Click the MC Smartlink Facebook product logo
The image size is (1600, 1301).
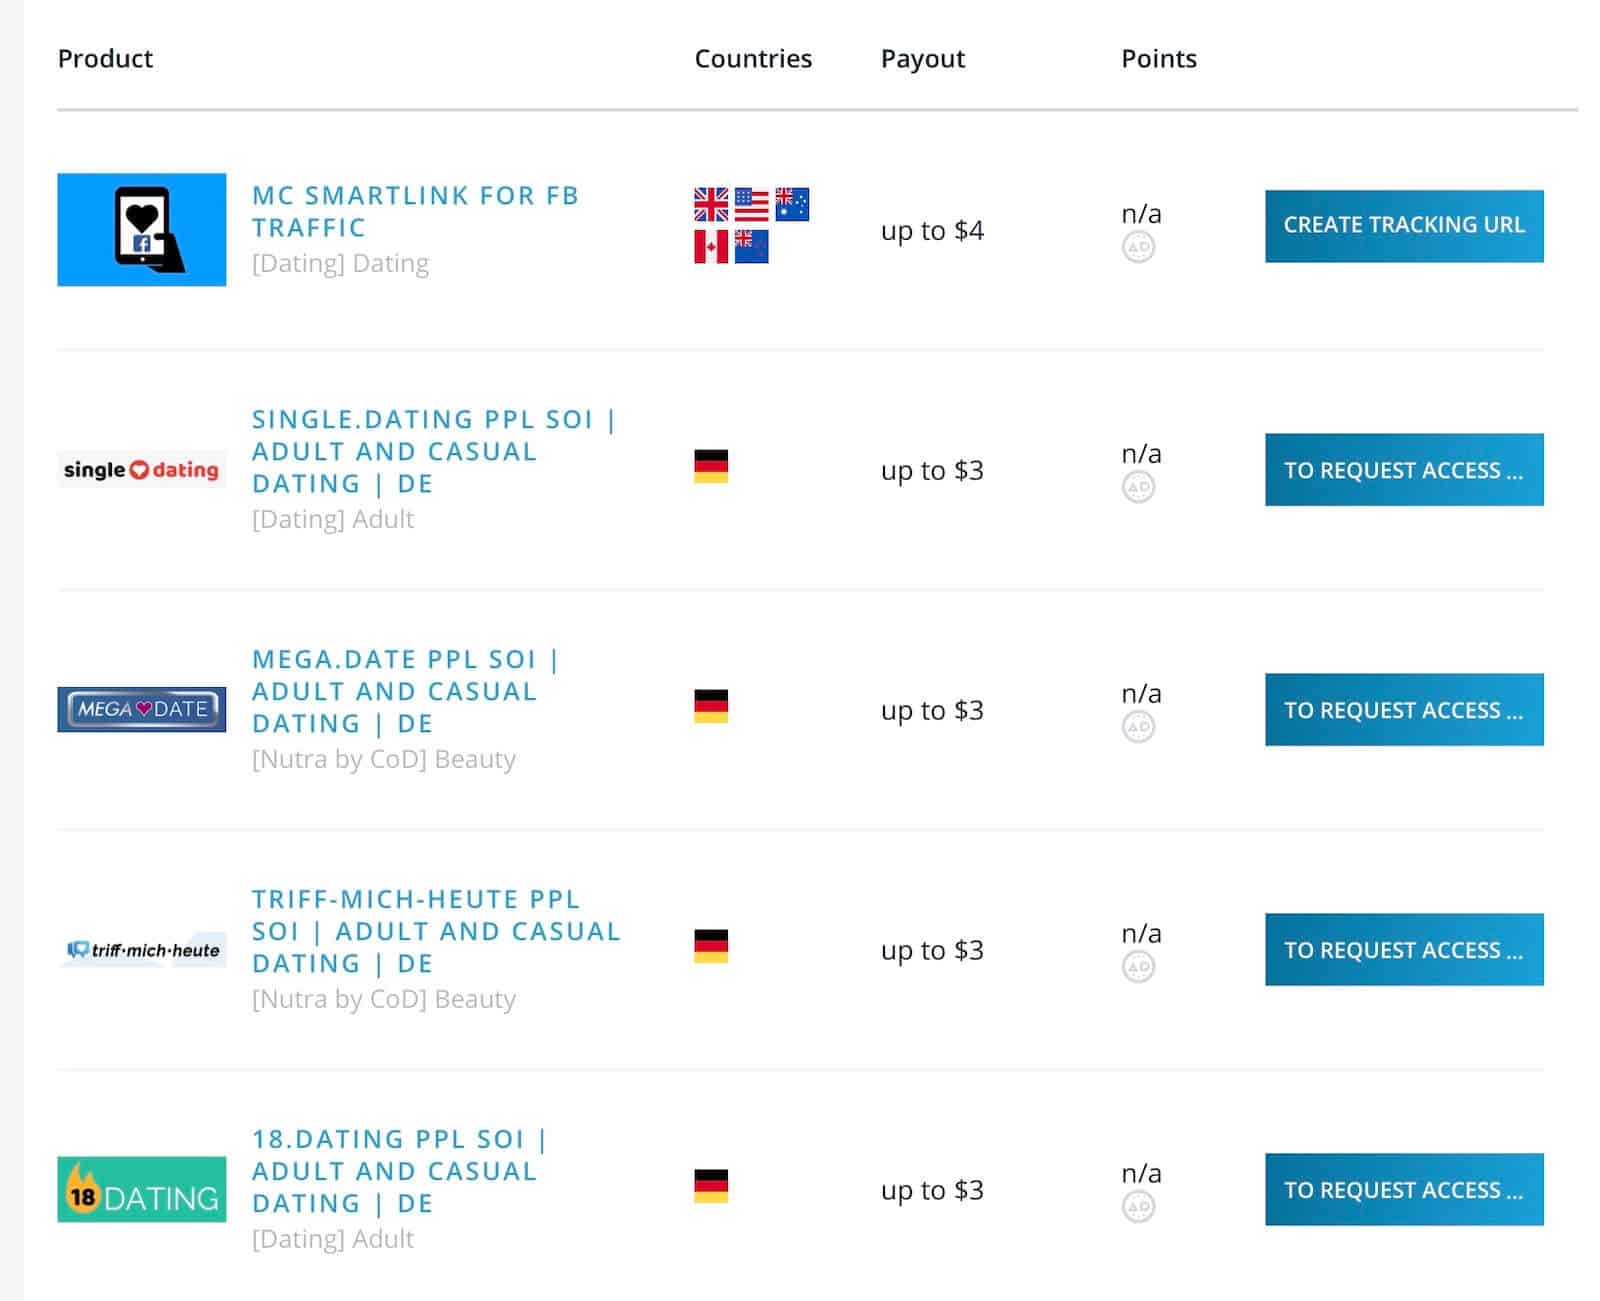(x=141, y=229)
